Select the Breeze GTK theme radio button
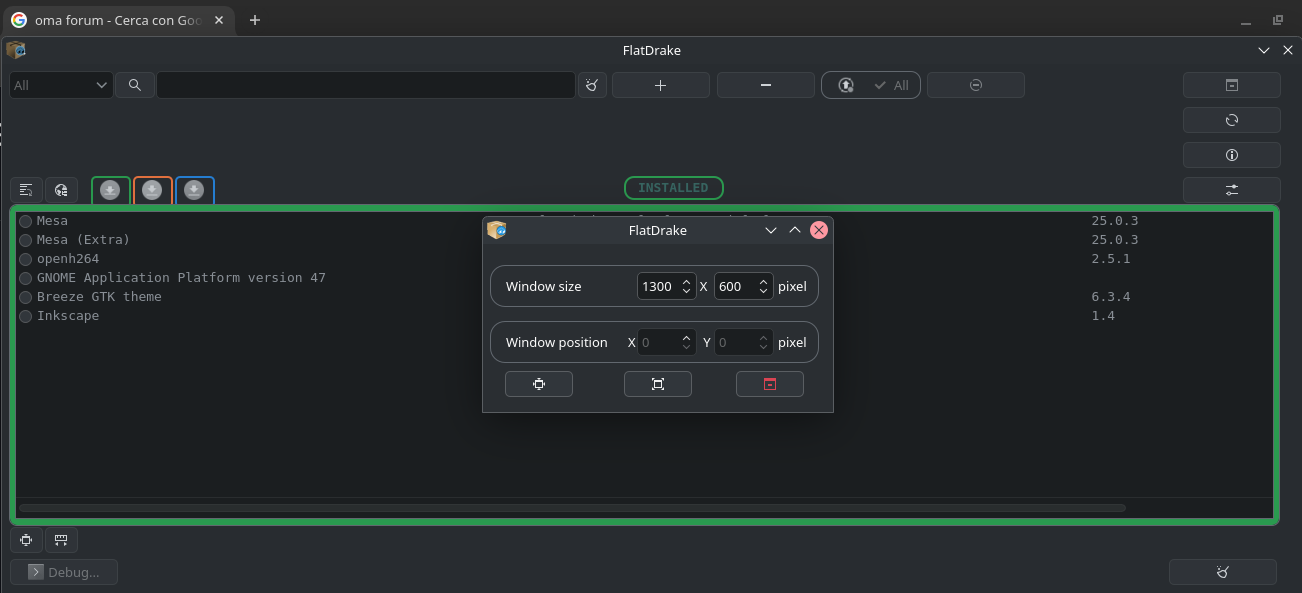Image resolution: width=1302 pixels, height=593 pixels. point(26,297)
